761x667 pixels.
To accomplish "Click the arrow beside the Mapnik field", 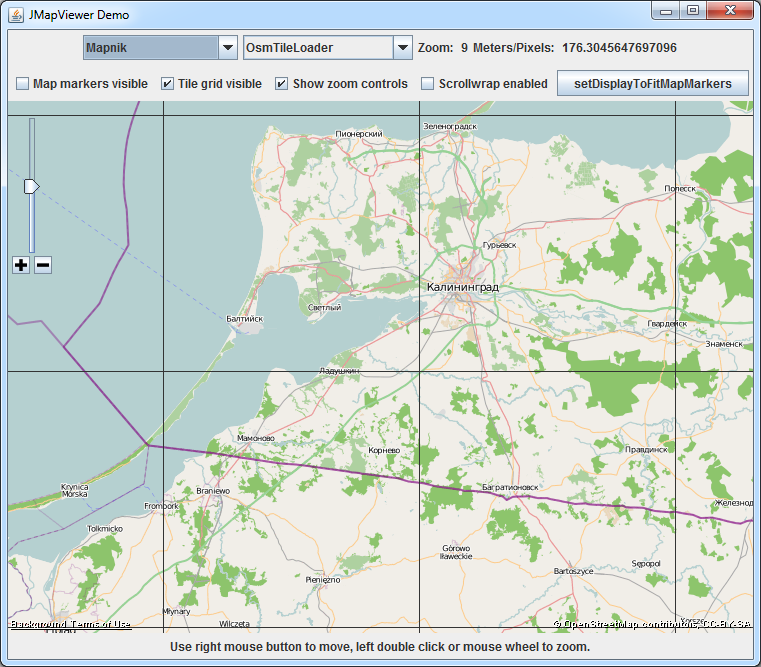I will click(227, 48).
